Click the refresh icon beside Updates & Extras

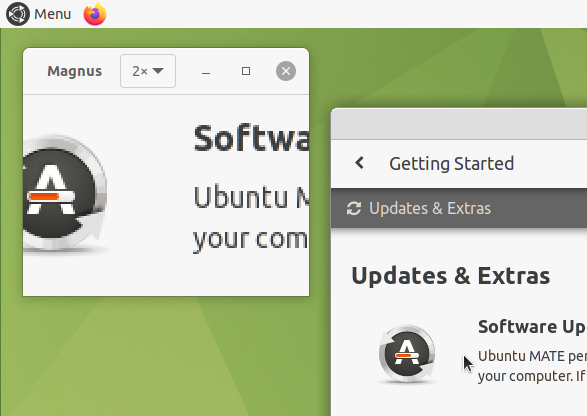click(354, 209)
